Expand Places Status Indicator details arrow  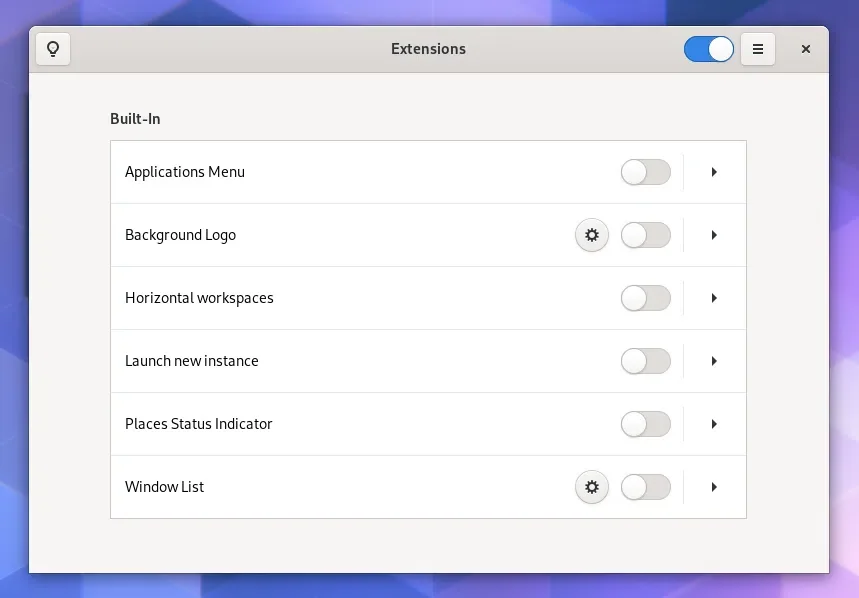click(714, 424)
